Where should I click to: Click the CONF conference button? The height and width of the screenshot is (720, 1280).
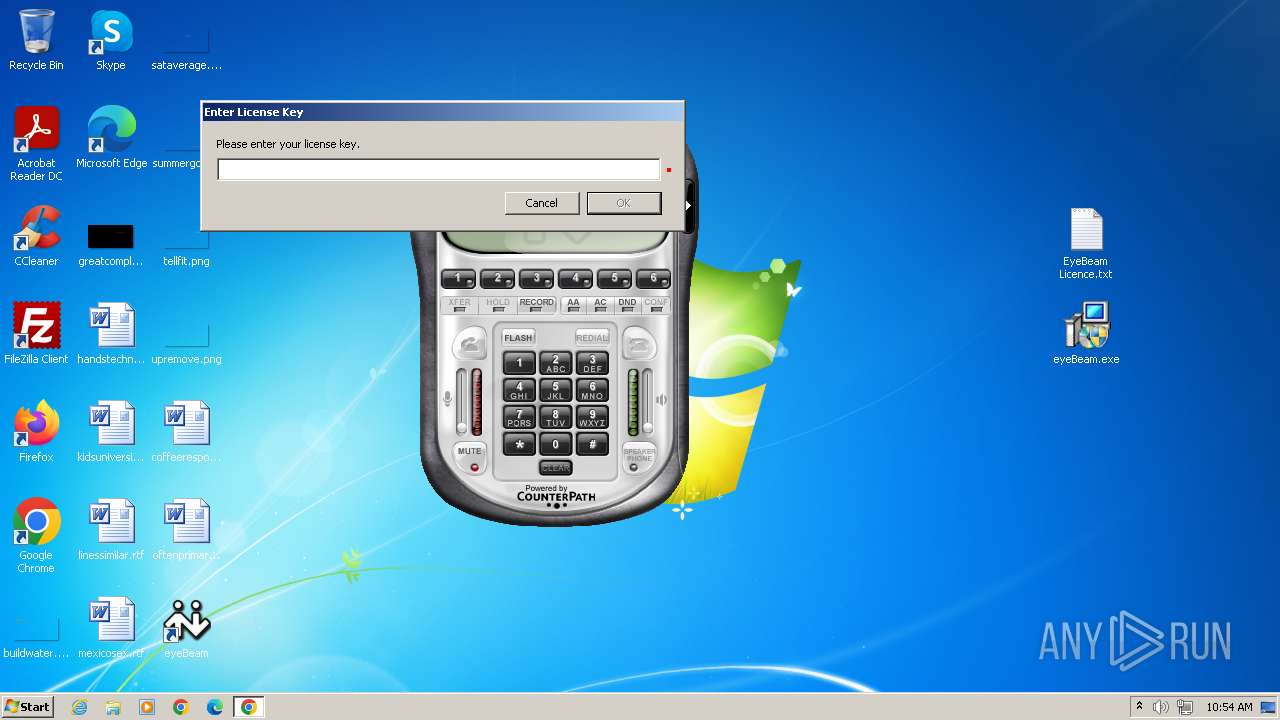[x=656, y=305]
